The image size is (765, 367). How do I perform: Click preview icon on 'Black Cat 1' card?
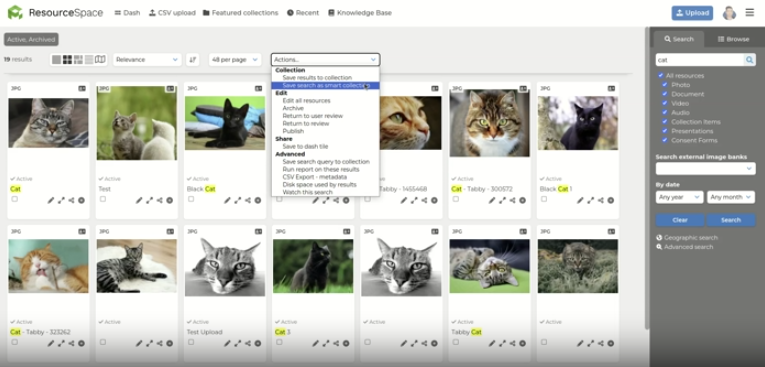[x=590, y=200]
